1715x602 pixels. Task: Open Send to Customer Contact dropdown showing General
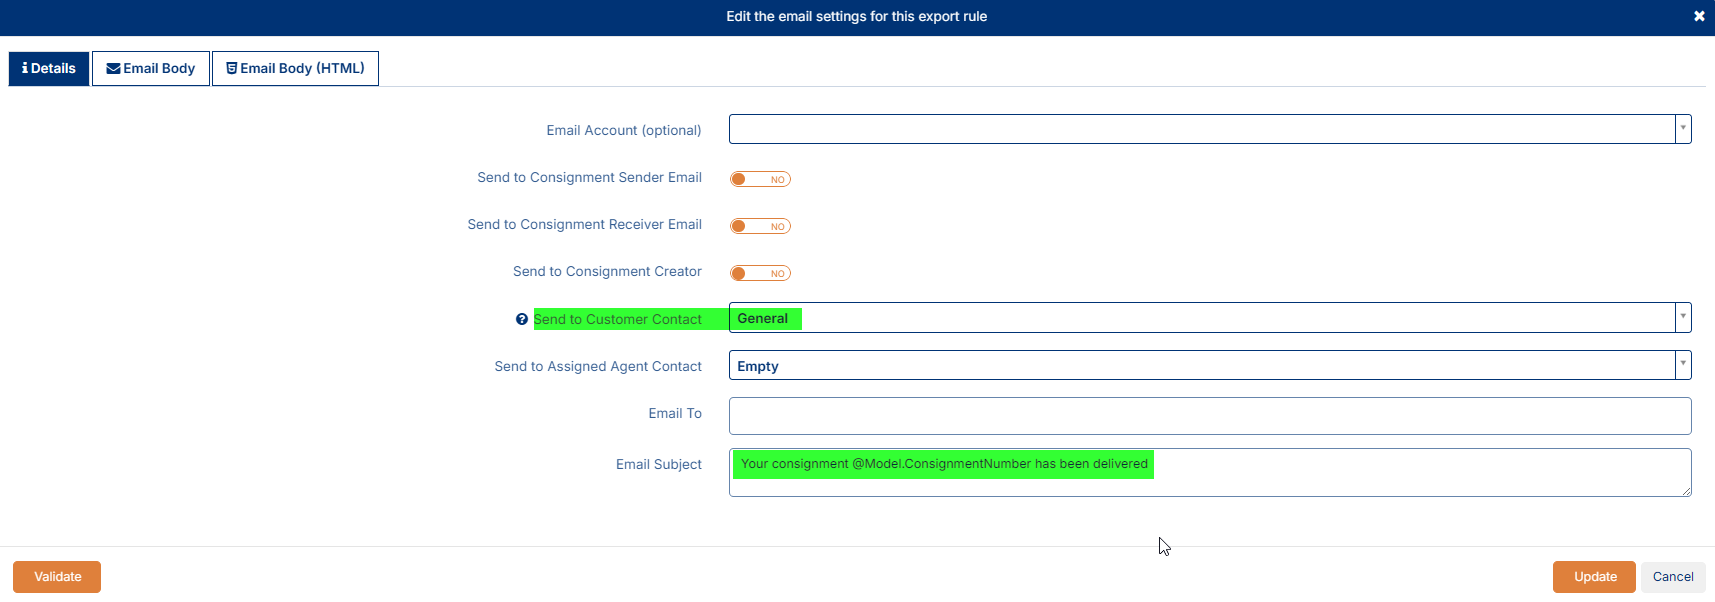point(1683,318)
